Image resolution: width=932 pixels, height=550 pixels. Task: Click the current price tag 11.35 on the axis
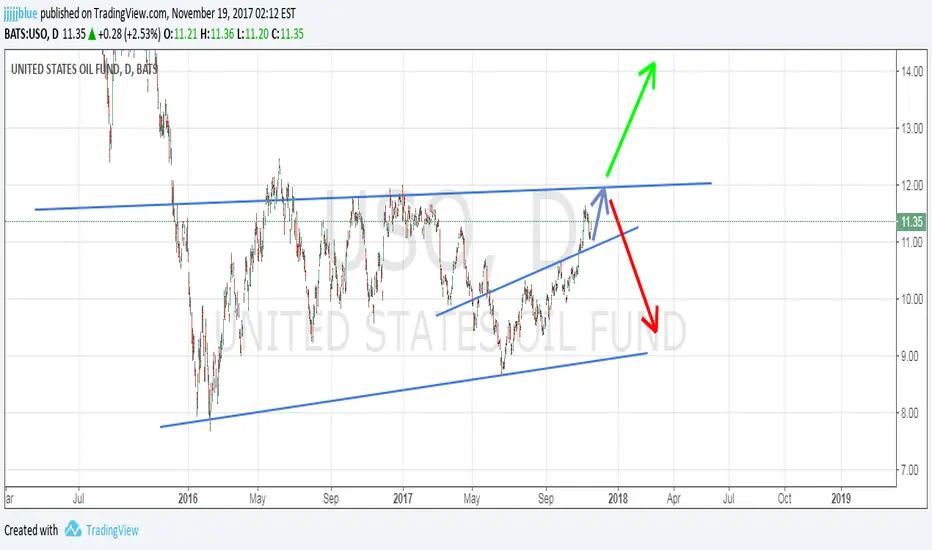point(911,222)
